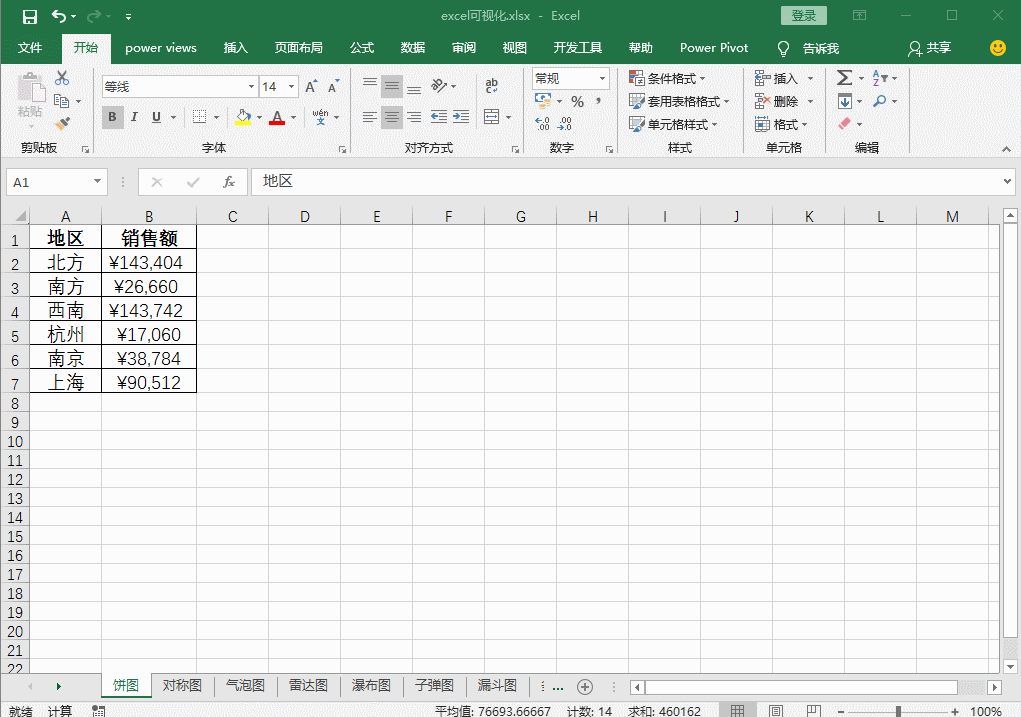The width and height of the screenshot is (1021, 717).
Task: Apply bold formatting with the B icon
Action: (x=112, y=117)
